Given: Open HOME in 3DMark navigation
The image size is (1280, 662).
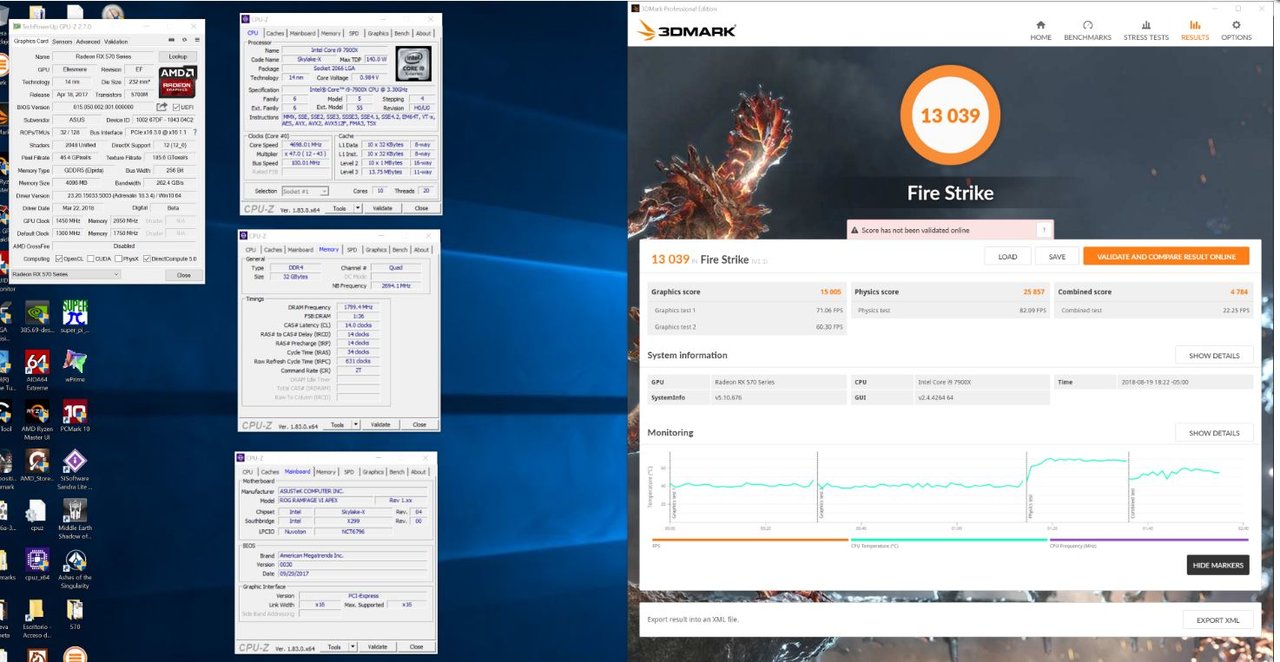Looking at the screenshot, I should pos(1041,30).
